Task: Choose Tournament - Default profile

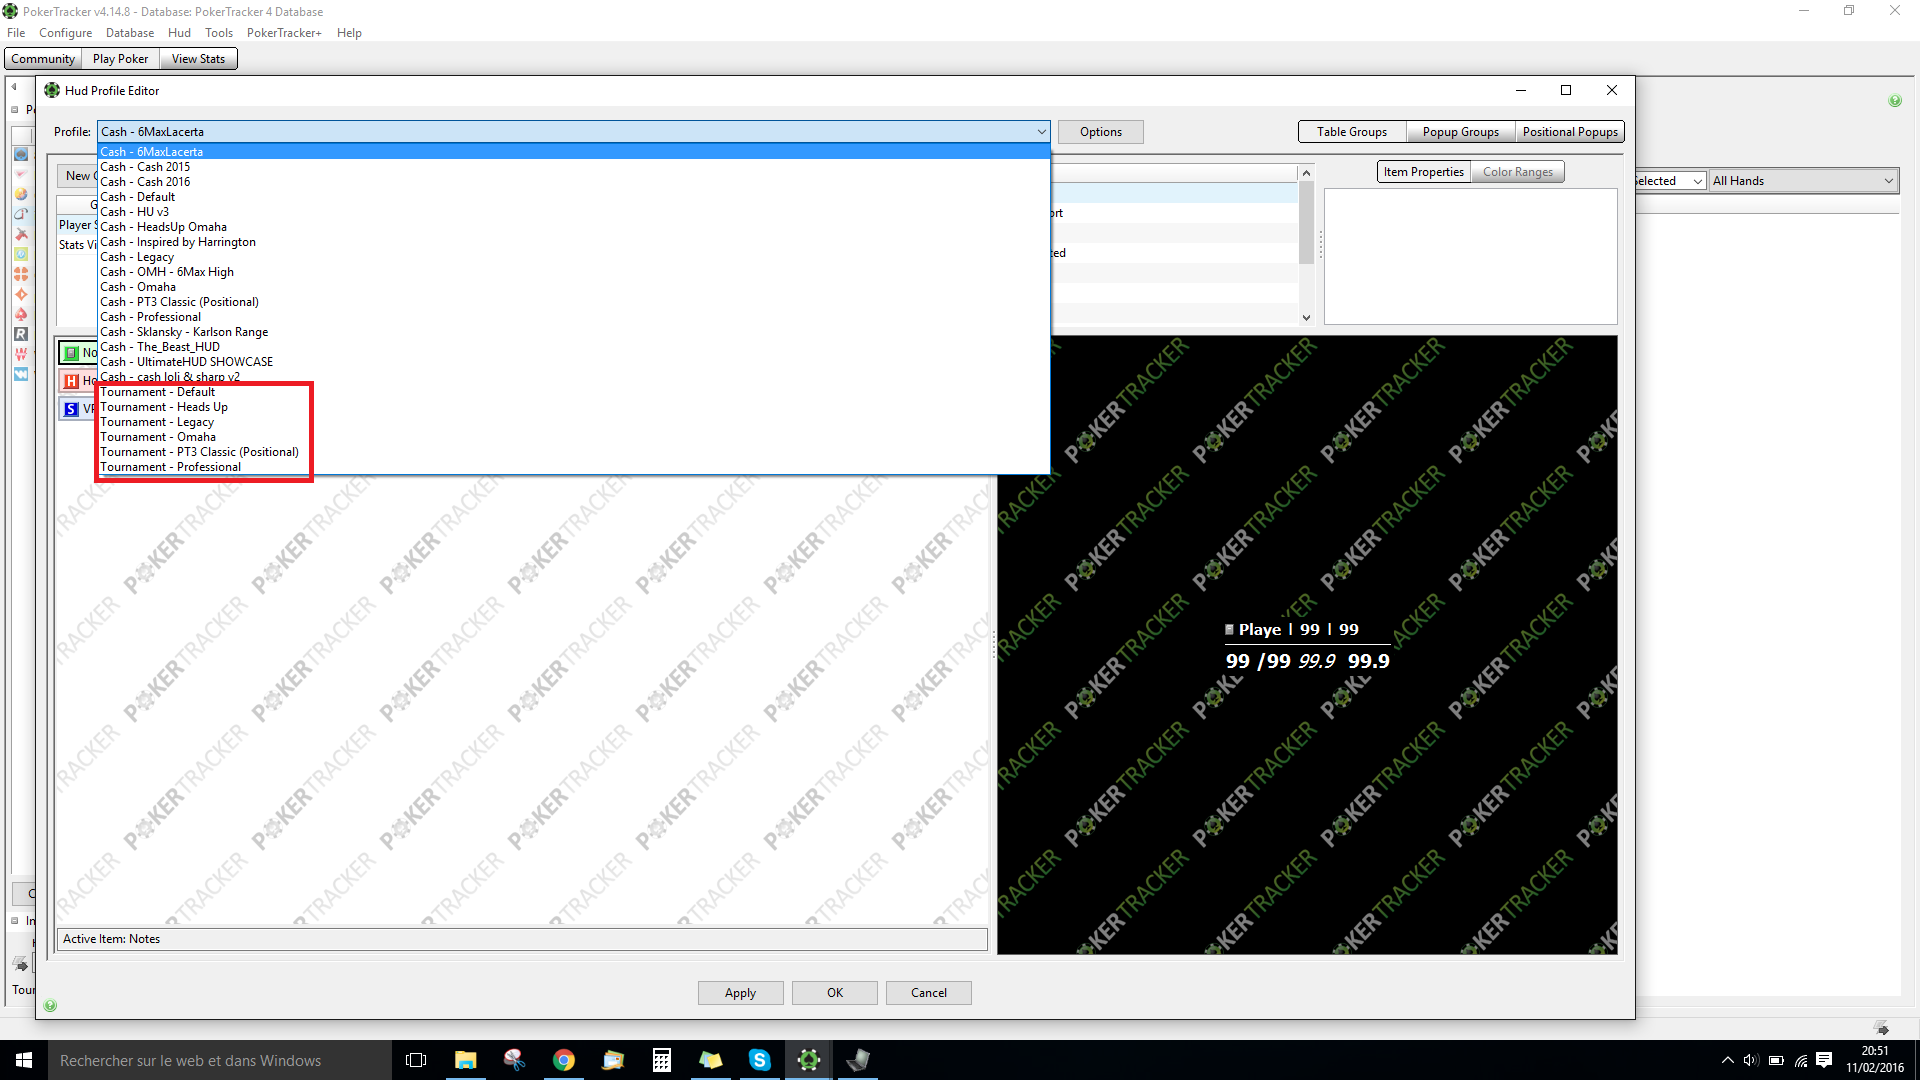Action: (574, 392)
